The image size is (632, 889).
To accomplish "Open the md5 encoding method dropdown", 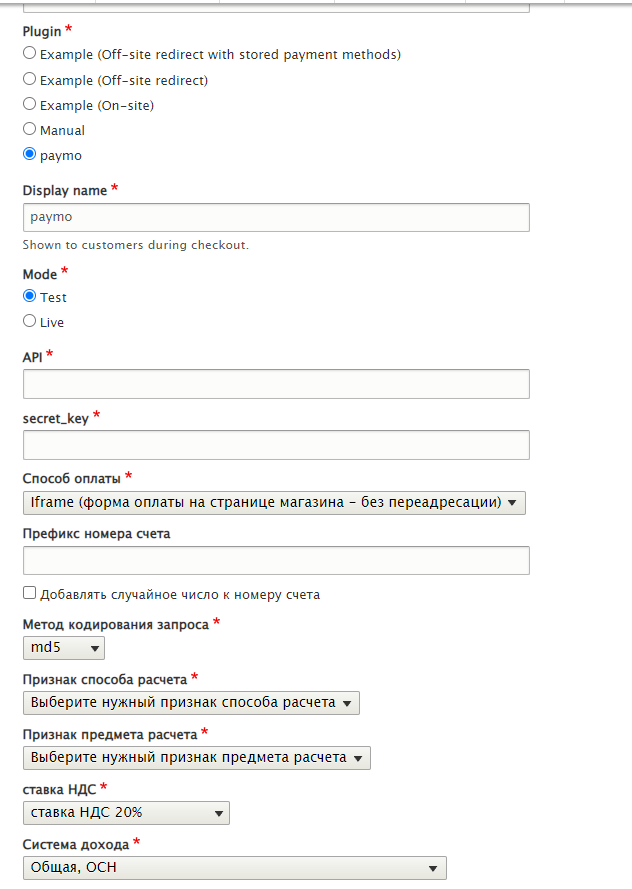I will point(63,647).
